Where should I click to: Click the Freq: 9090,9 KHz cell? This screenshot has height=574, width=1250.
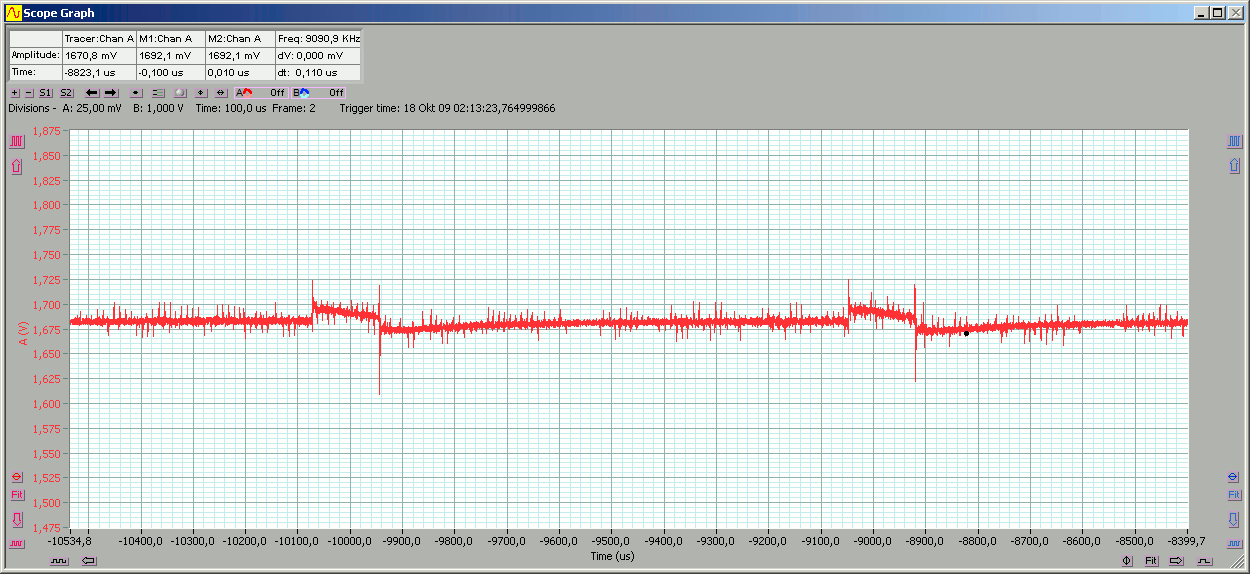[x=318, y=39]
